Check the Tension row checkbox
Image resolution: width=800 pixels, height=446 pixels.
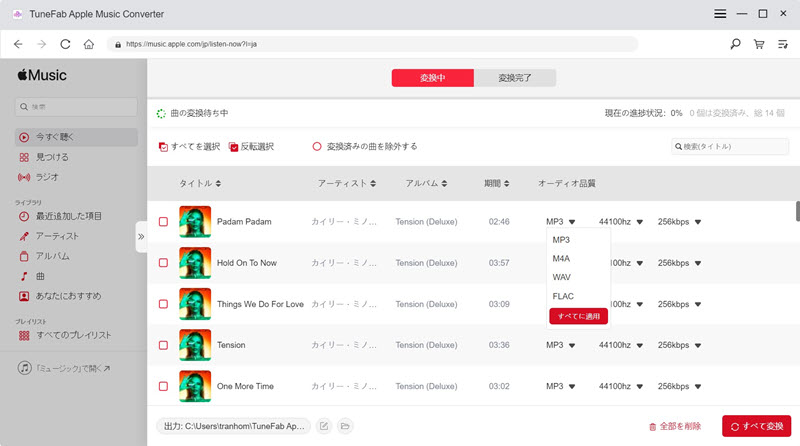[163, 345]
